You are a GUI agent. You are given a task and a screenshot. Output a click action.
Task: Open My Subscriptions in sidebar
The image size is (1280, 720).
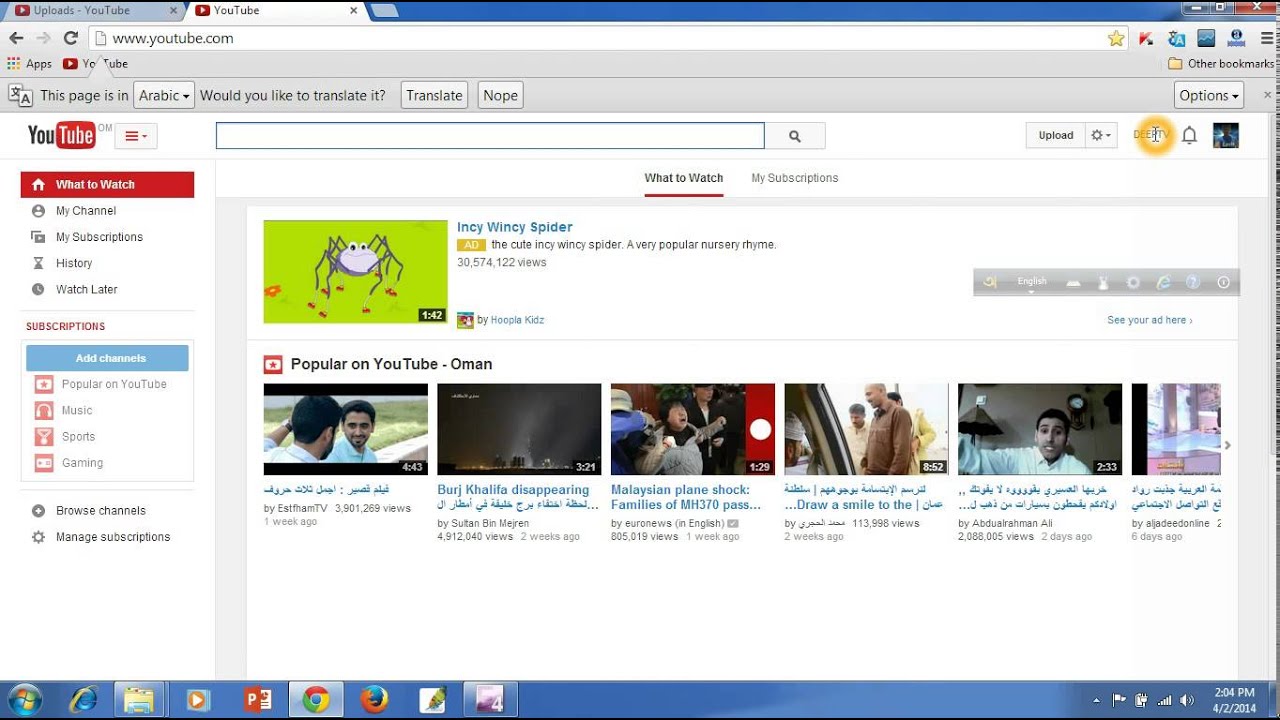(x=99, y=237)
